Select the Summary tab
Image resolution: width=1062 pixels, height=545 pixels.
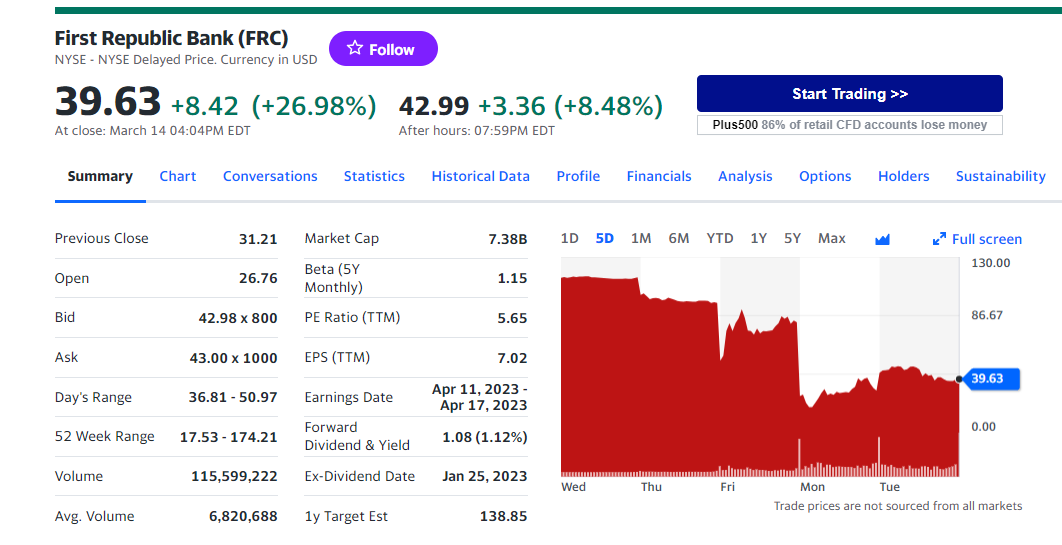[x=100, y=176]
